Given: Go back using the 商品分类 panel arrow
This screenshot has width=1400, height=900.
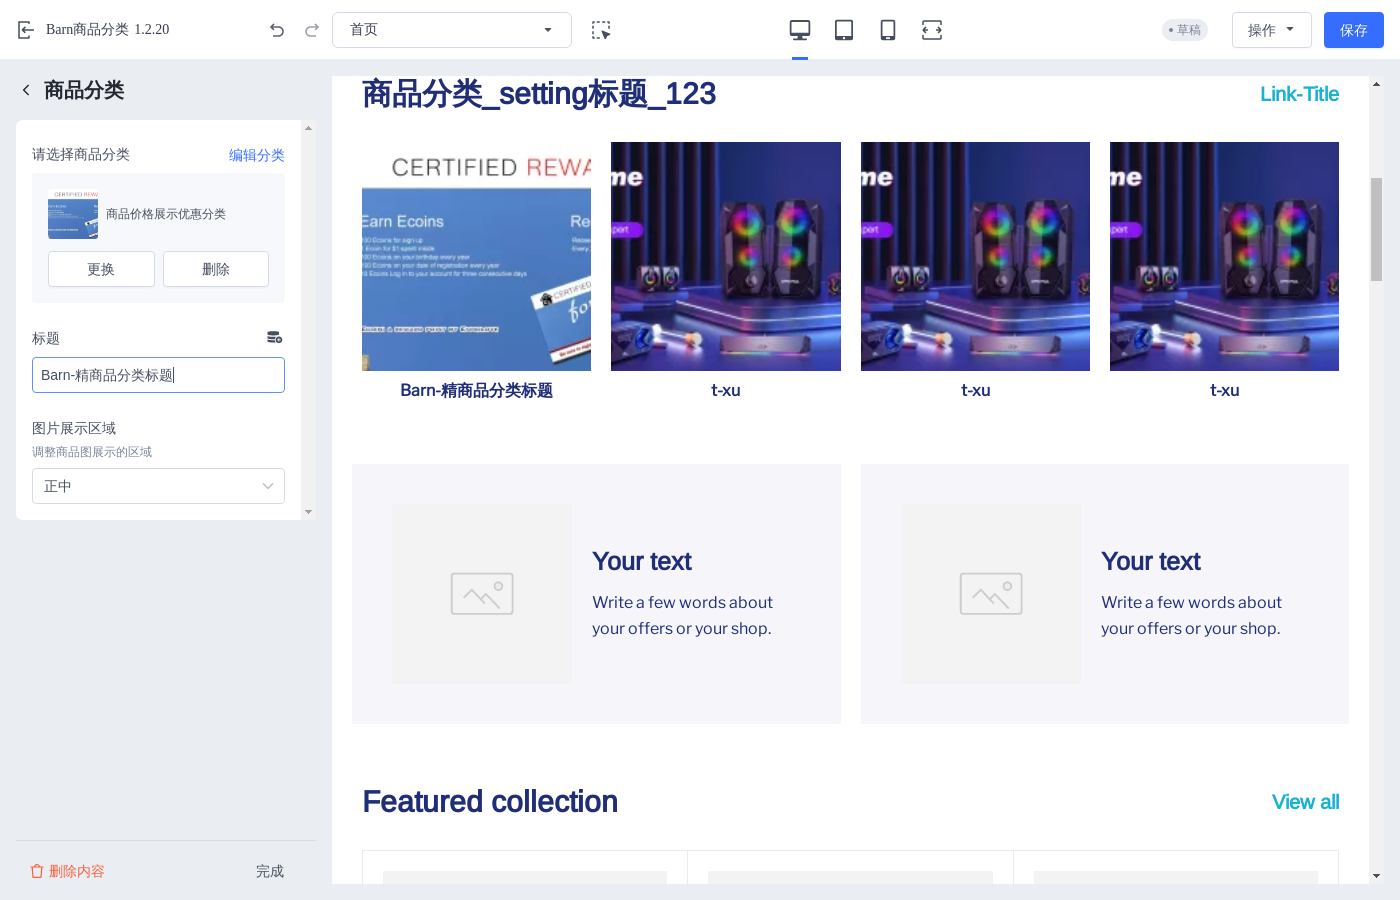Looking at the screenshot, I should point(25,89).
